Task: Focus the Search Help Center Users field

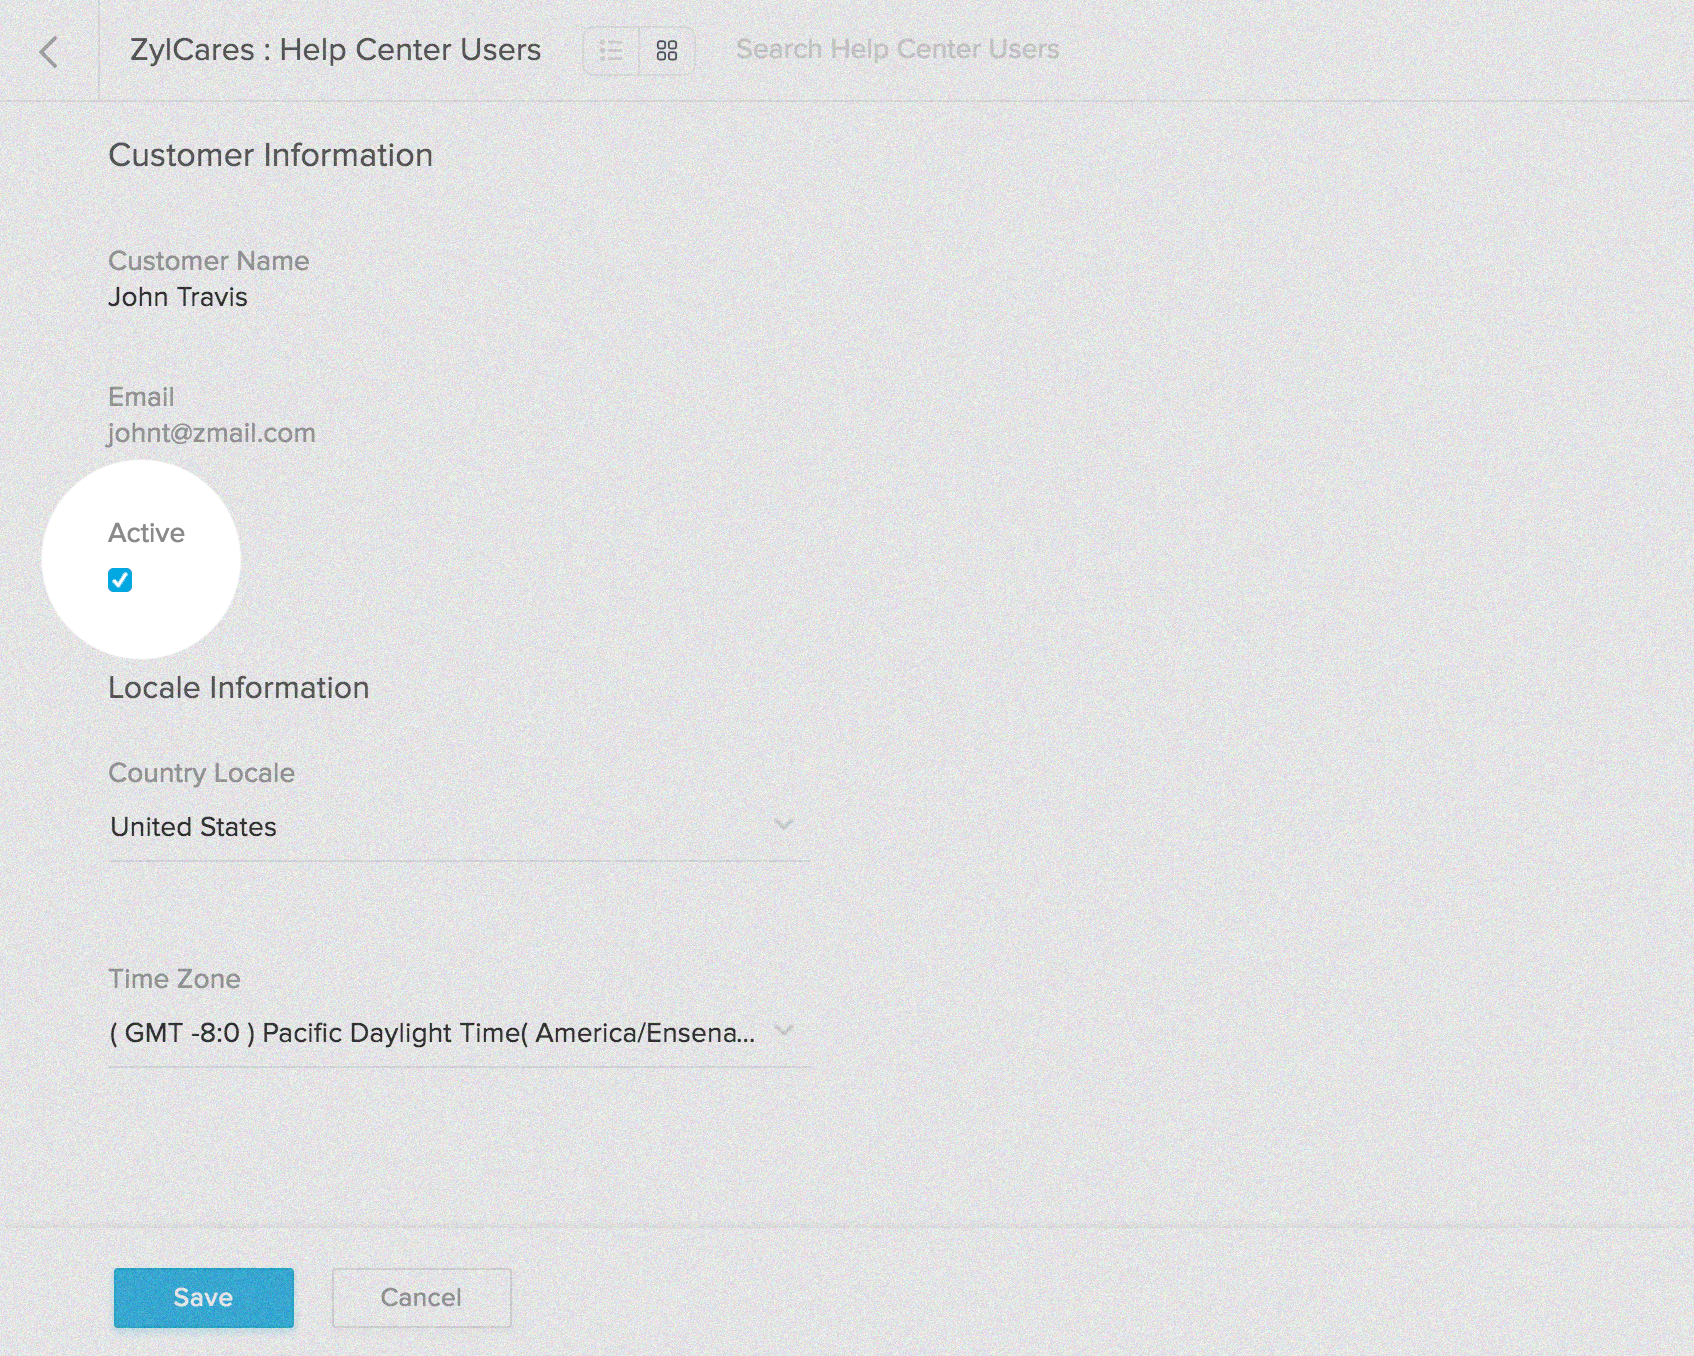Action: click(x=897, y=49)
